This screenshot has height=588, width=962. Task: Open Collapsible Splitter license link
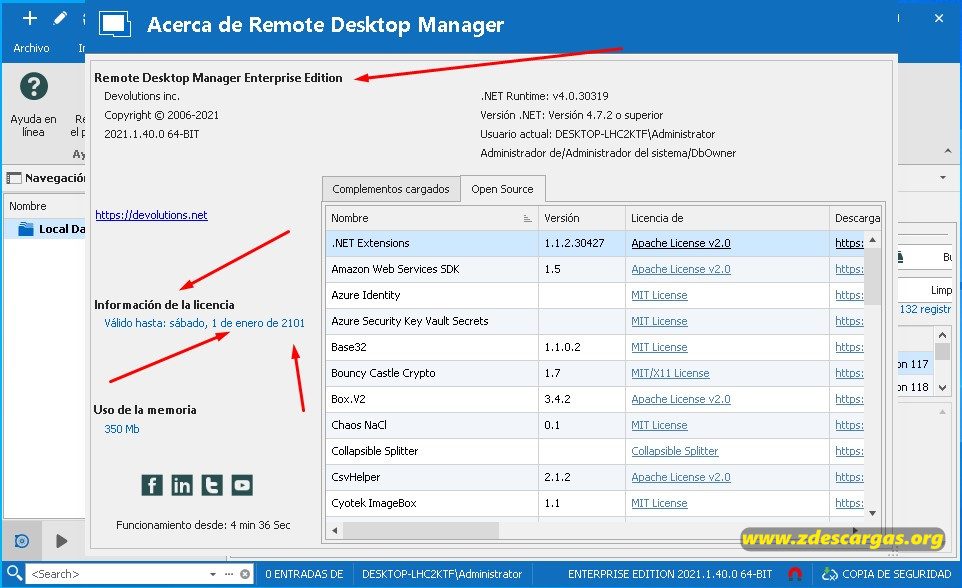675,451
